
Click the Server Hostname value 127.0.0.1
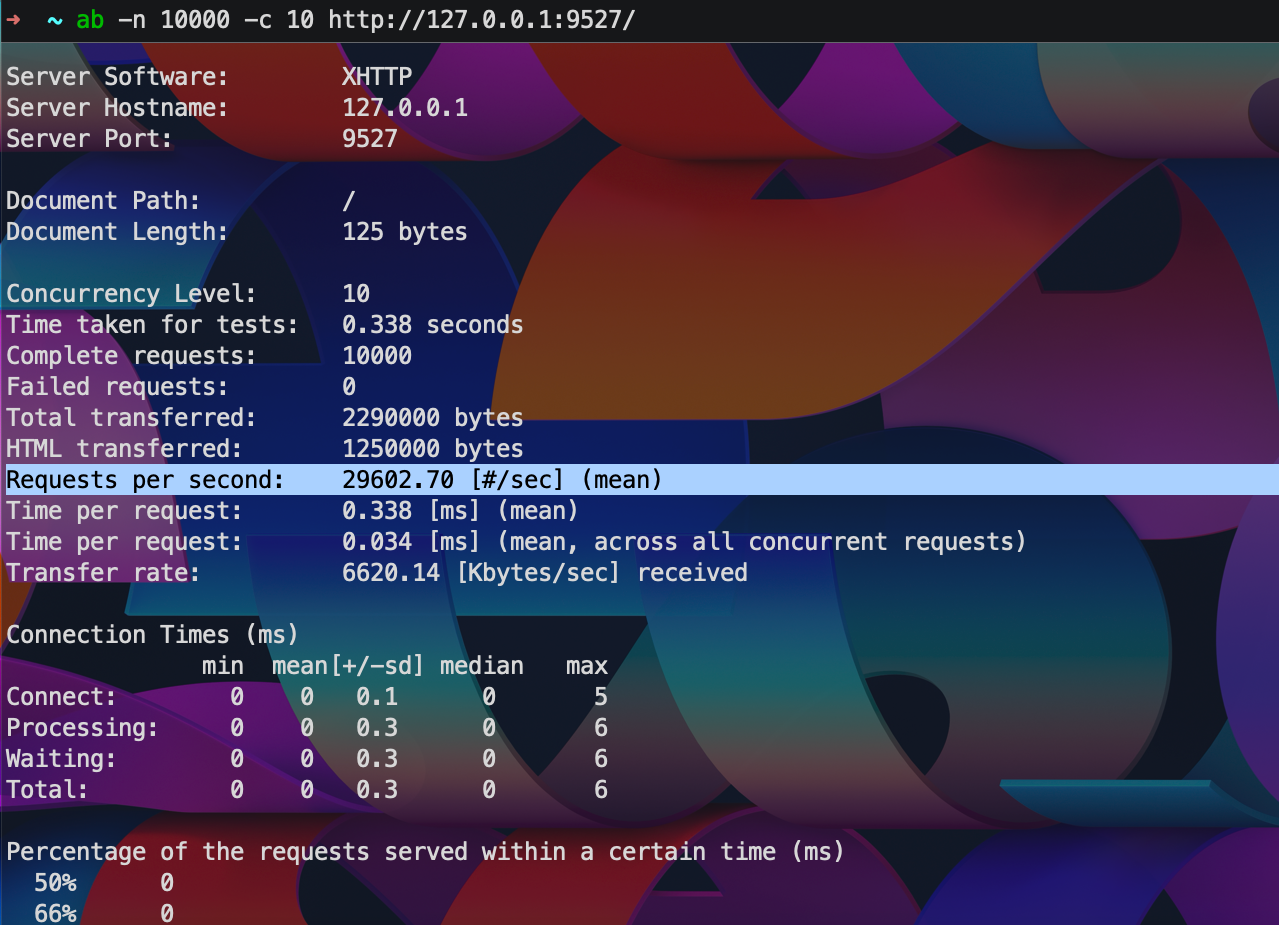tap(404, 108)
